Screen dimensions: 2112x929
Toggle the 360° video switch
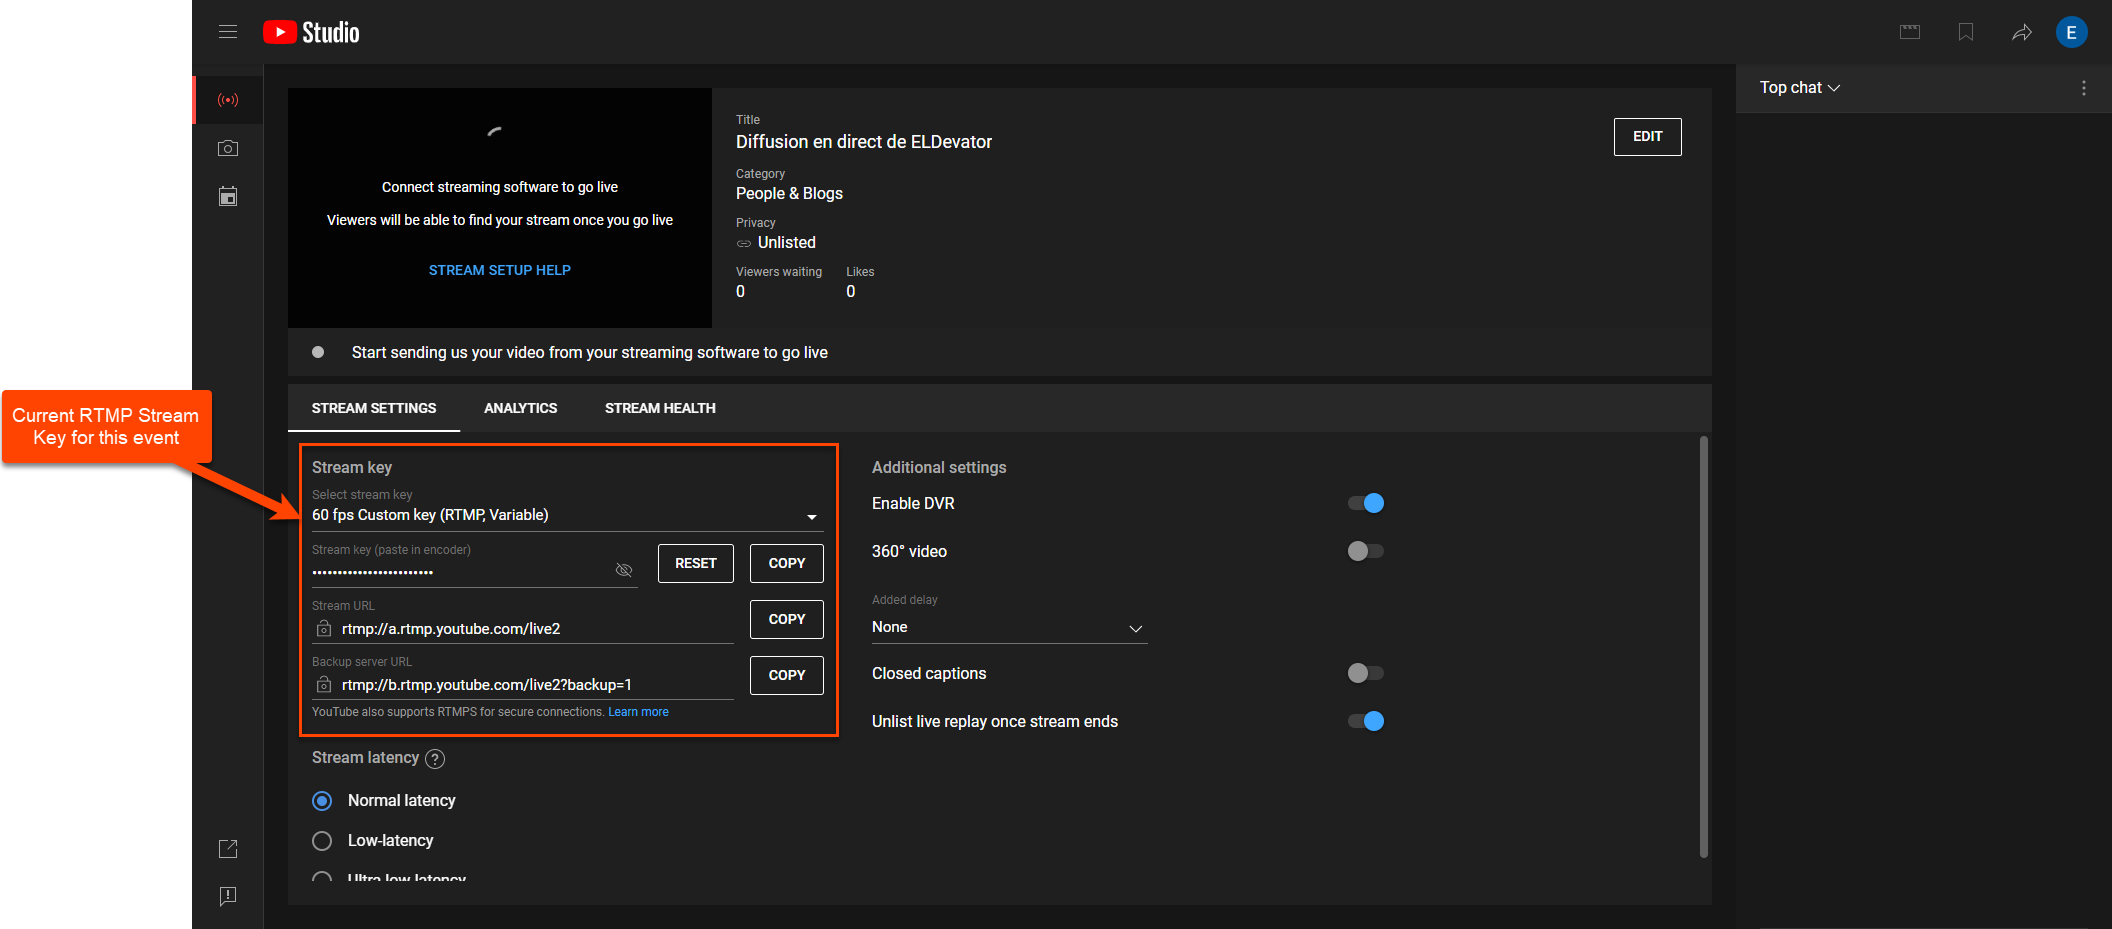(x=1366, y=551)
